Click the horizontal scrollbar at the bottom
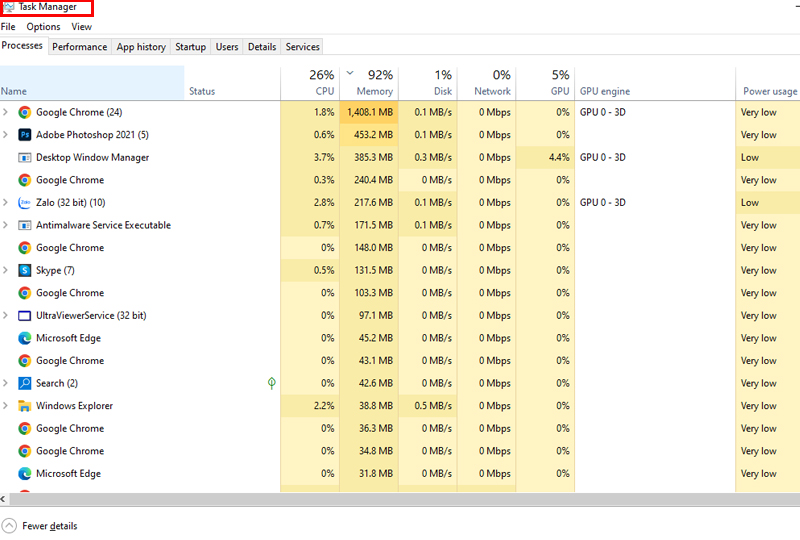This screenshot has width=800, height=540. tap(400, 498)
